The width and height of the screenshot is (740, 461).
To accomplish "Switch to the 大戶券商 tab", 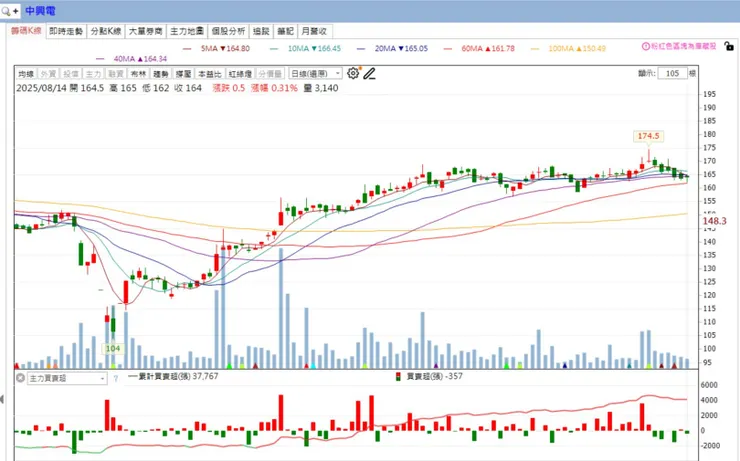I will pyautogui.click(x=145, y=31).
